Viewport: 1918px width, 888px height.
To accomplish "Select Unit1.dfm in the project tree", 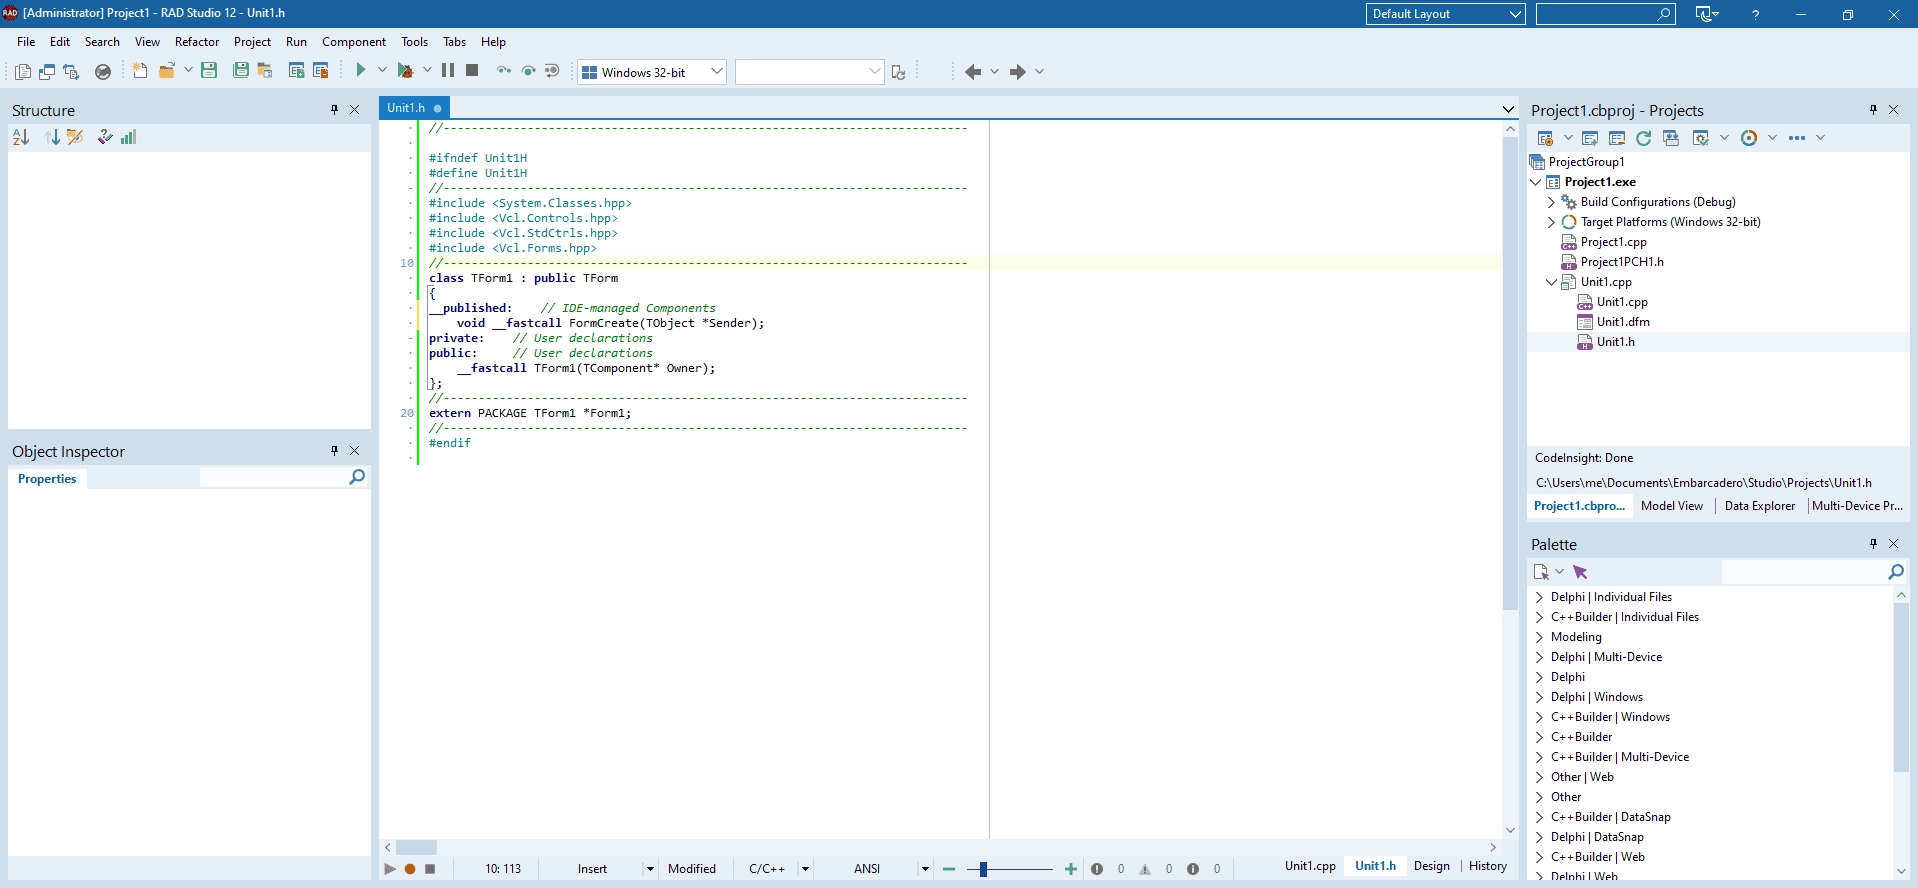I will [x=1623, y=322].
